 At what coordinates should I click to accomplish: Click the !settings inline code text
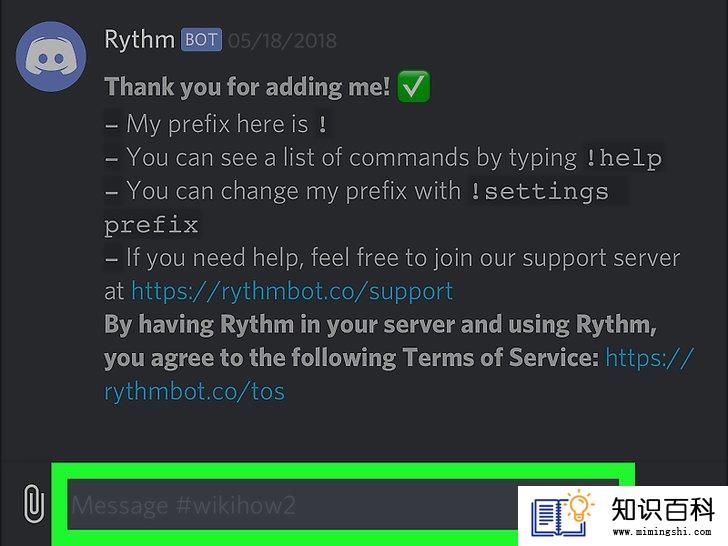539,192
